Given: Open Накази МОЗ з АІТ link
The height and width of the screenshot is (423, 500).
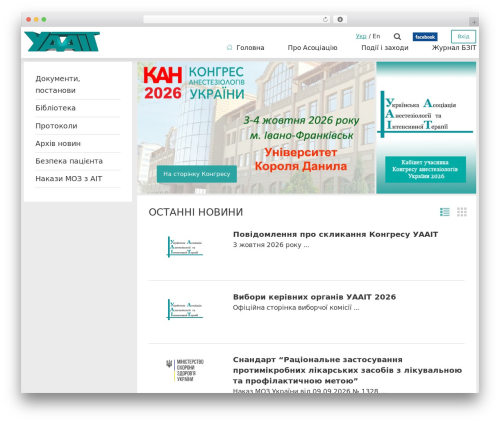Looking at the screenshot, I should pos(69,179).
